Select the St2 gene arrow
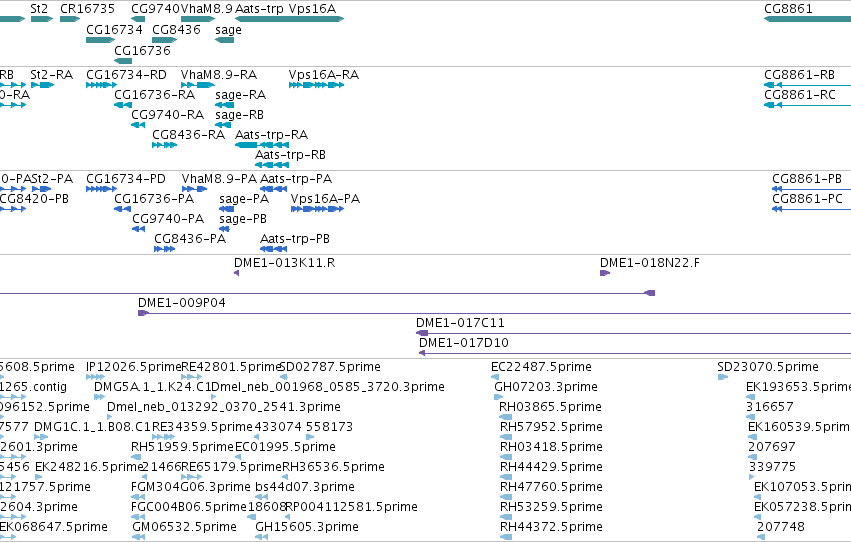The width and height of the screenshot is (851, 542). point(42,19)
